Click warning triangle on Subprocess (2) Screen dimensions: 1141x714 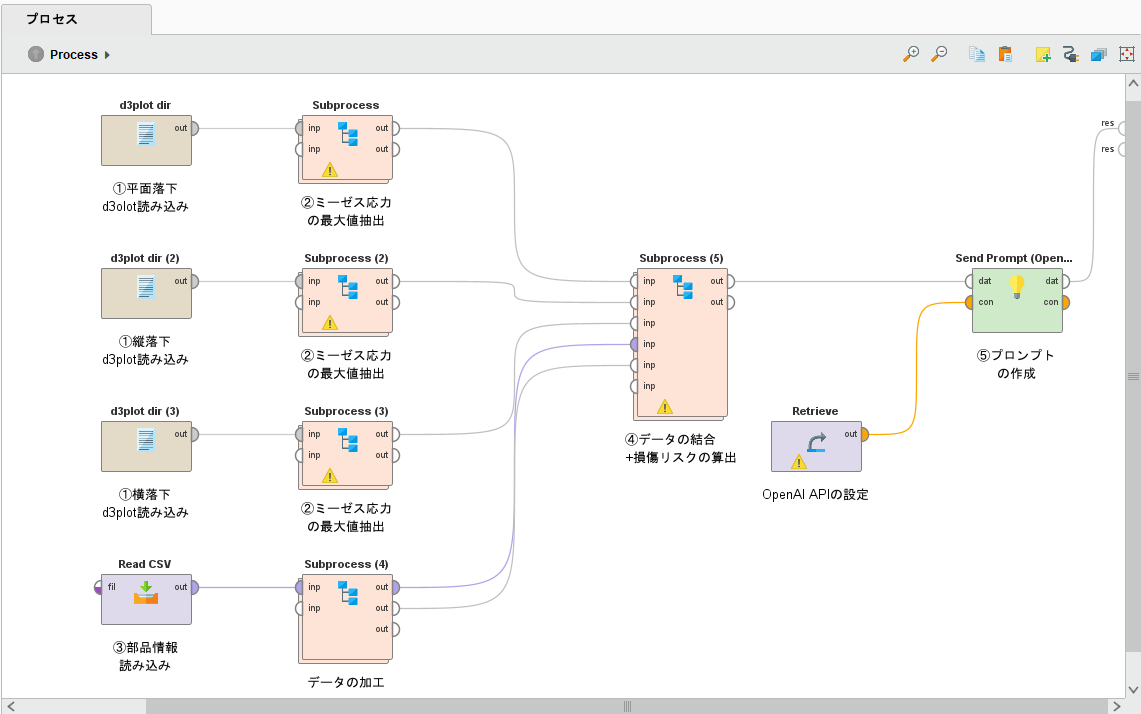(x=330, y=323)
